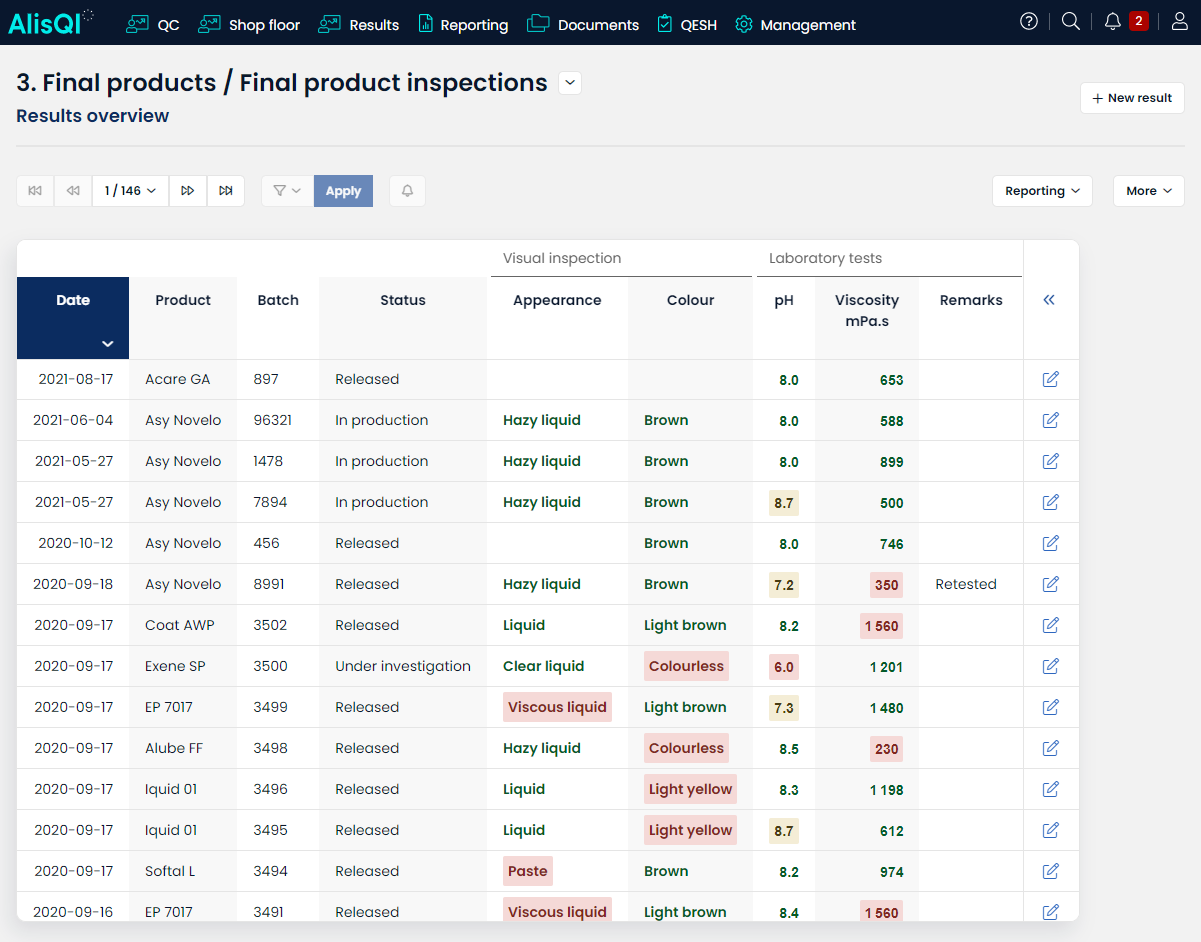Open the filter dropdown
Image resolution: width=1201 pixels, height=942 pixels.
(287, 191)
